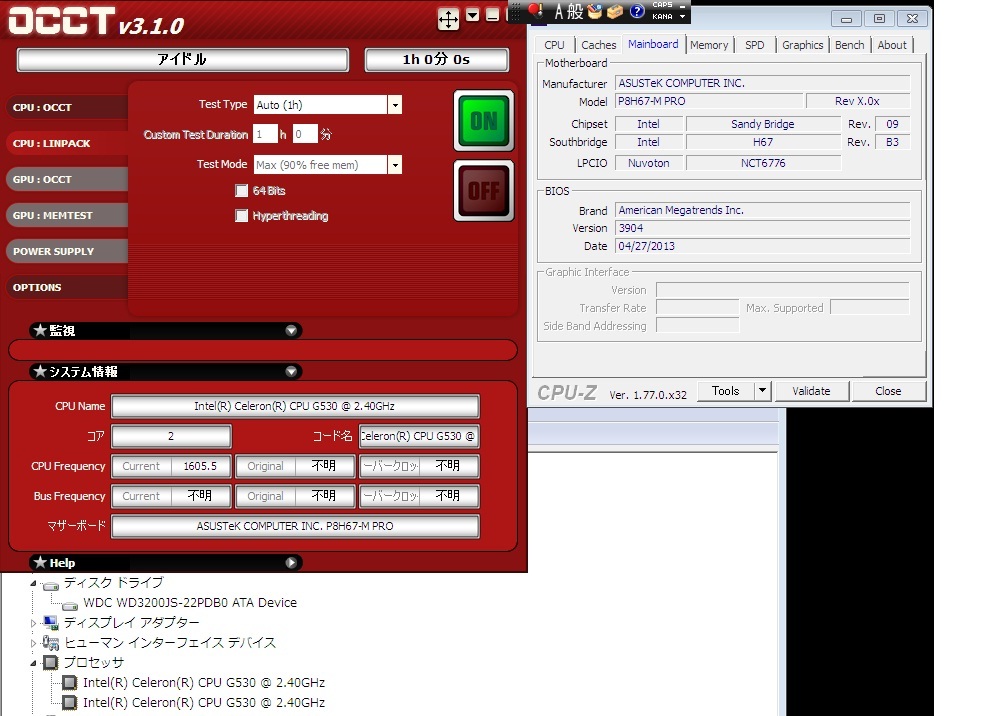Select the 'ディスク ドライブ' tree label
Screen dimensions: 1008x716
(x=114, y=583)
